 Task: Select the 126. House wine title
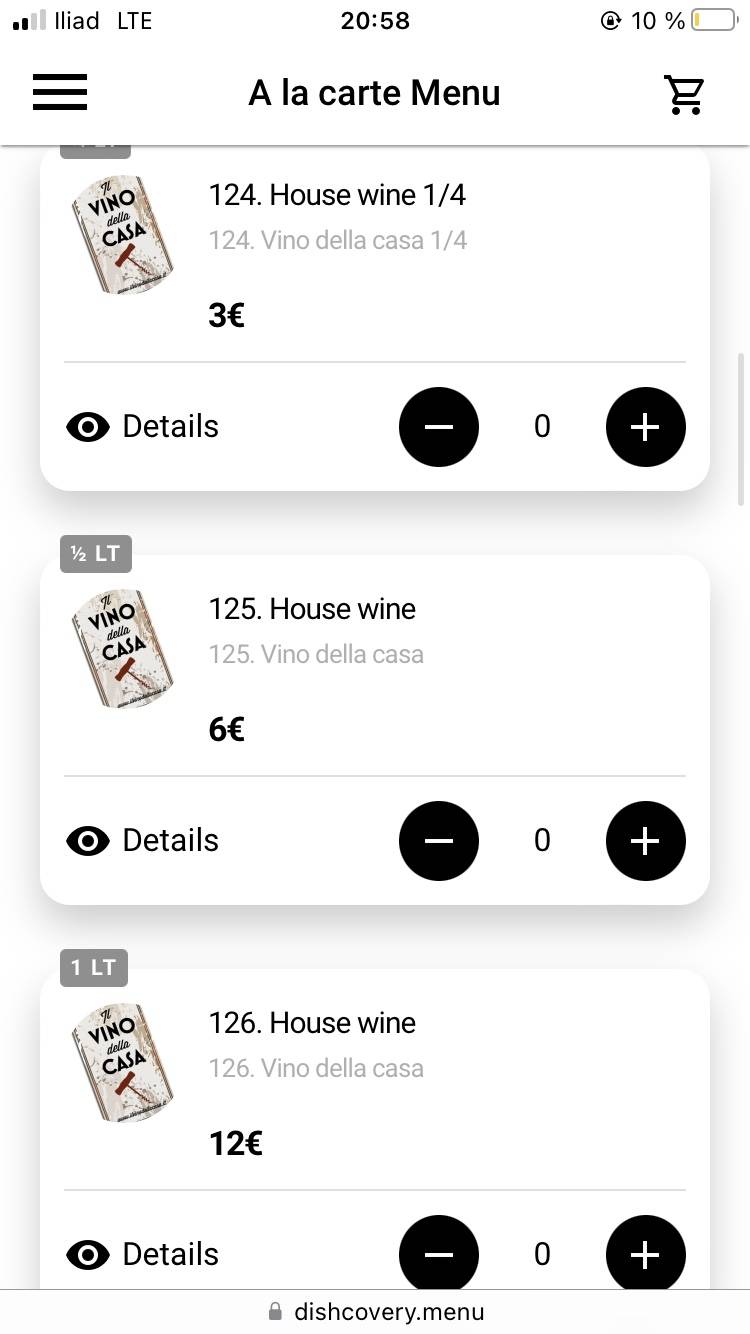pos(312,1023)
